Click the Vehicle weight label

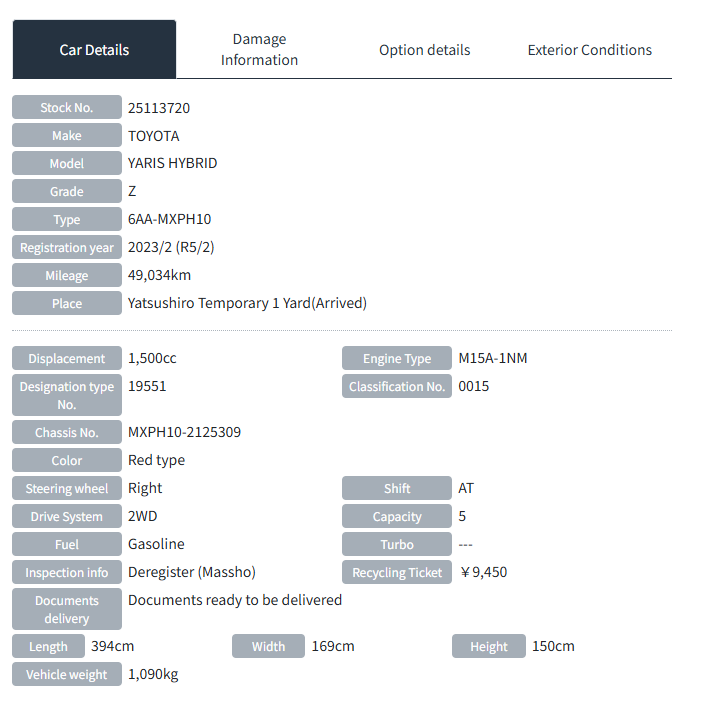point(66,675)
